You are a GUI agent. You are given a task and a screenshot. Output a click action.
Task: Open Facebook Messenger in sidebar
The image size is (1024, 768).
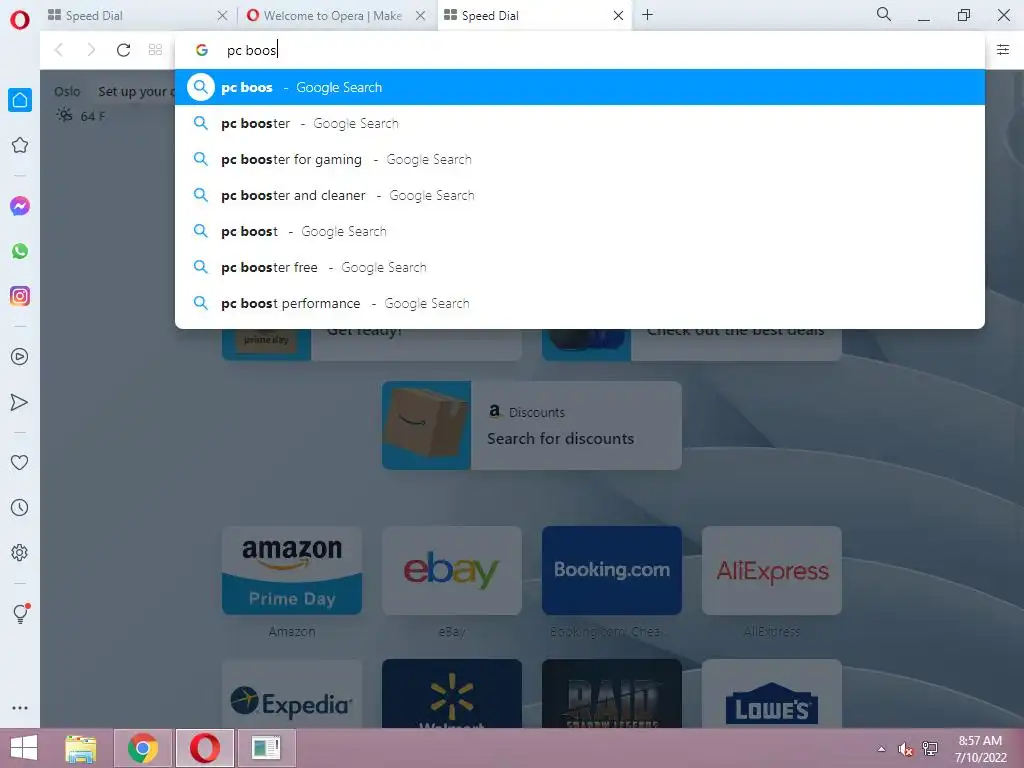[20, 206]
